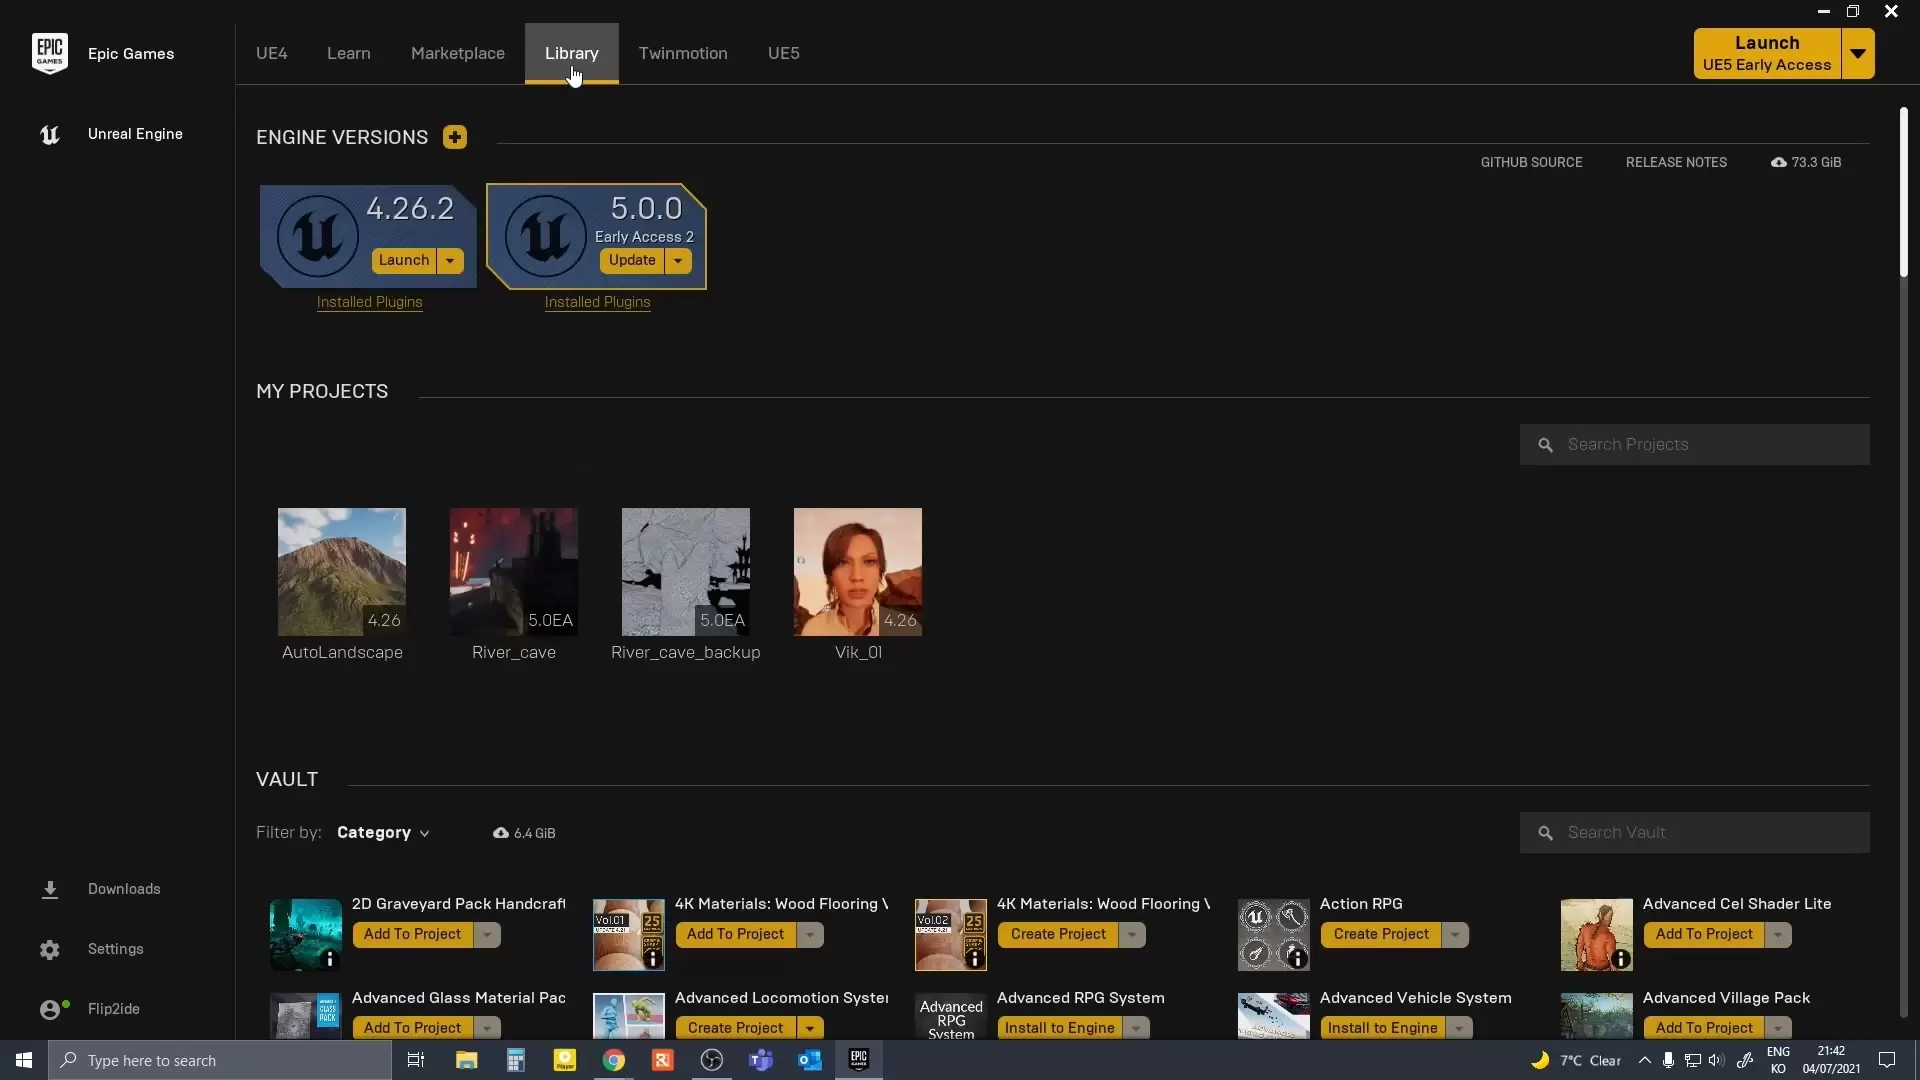Expand the Filter by Category dropdown
This screenshot has height=1080, width=1920.
click(x=383, y=833)
